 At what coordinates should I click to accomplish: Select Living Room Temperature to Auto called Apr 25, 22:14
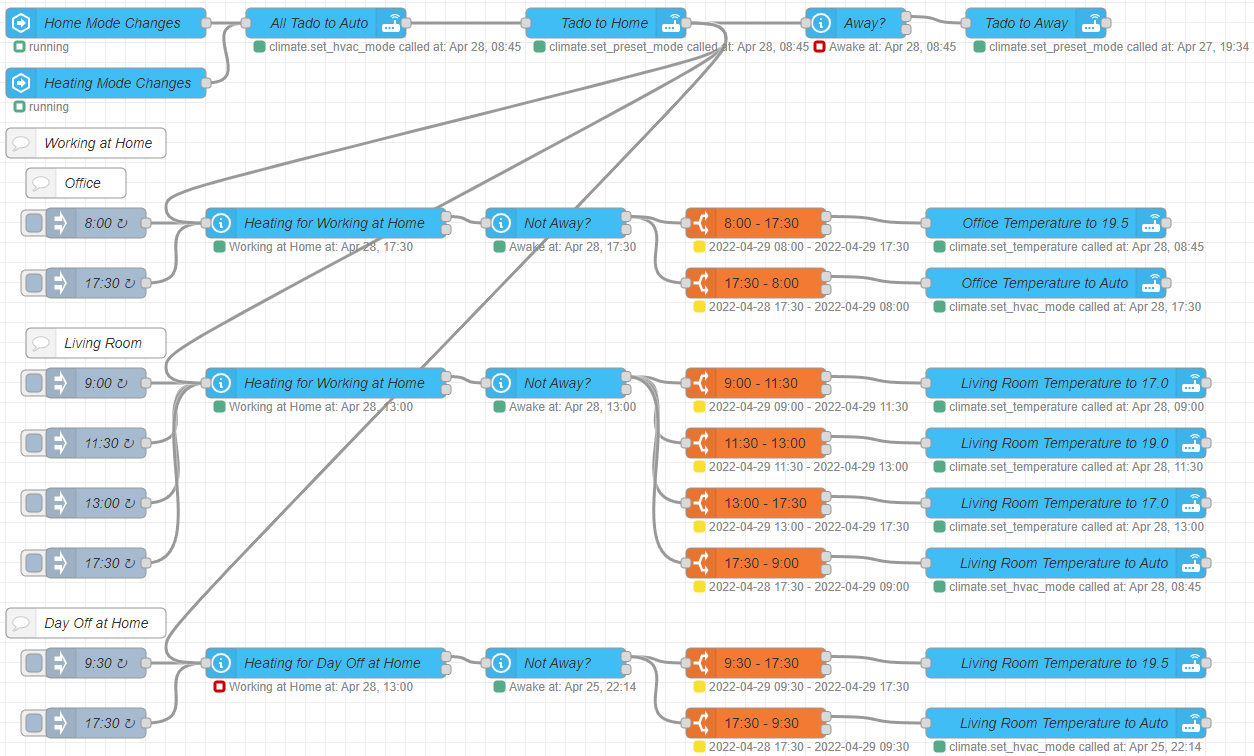click(x=1066, y=723)
